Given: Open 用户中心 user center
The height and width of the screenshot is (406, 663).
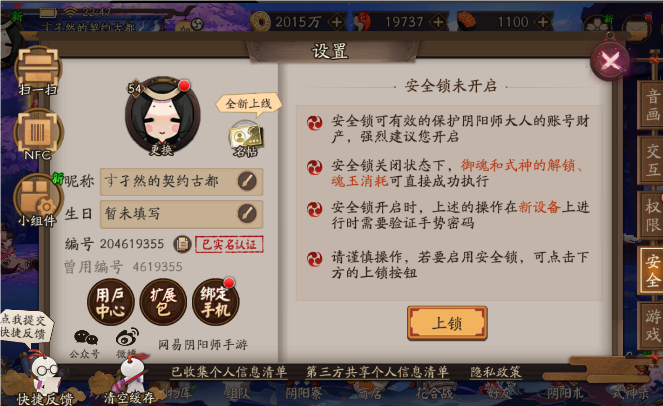Looking at the screenshot, I should tap(111, 302).
